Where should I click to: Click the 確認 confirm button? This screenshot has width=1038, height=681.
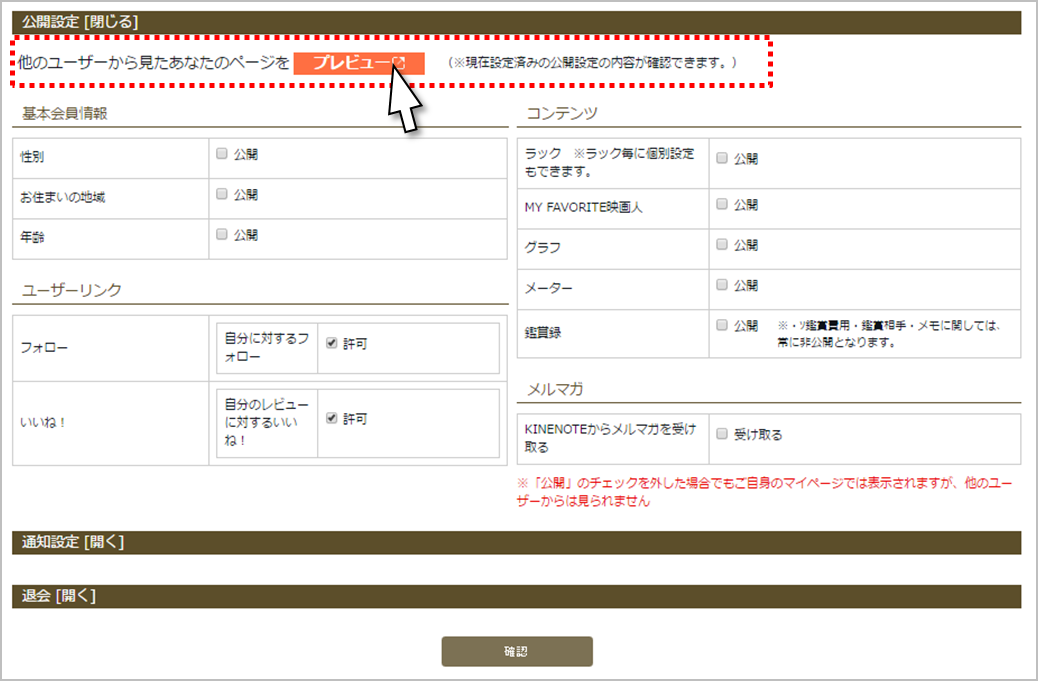tap(517, 651)
